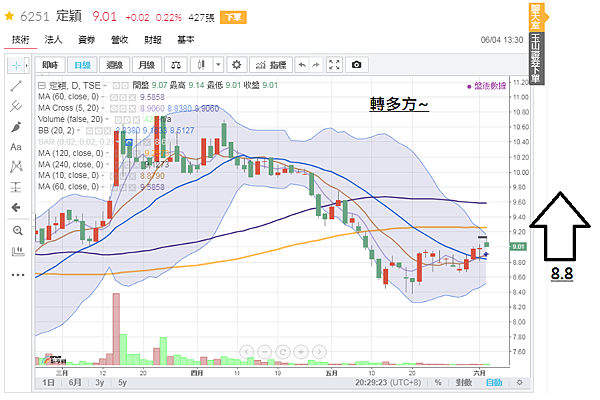Switch to the 資券 tab

click(x=86, y=39)
